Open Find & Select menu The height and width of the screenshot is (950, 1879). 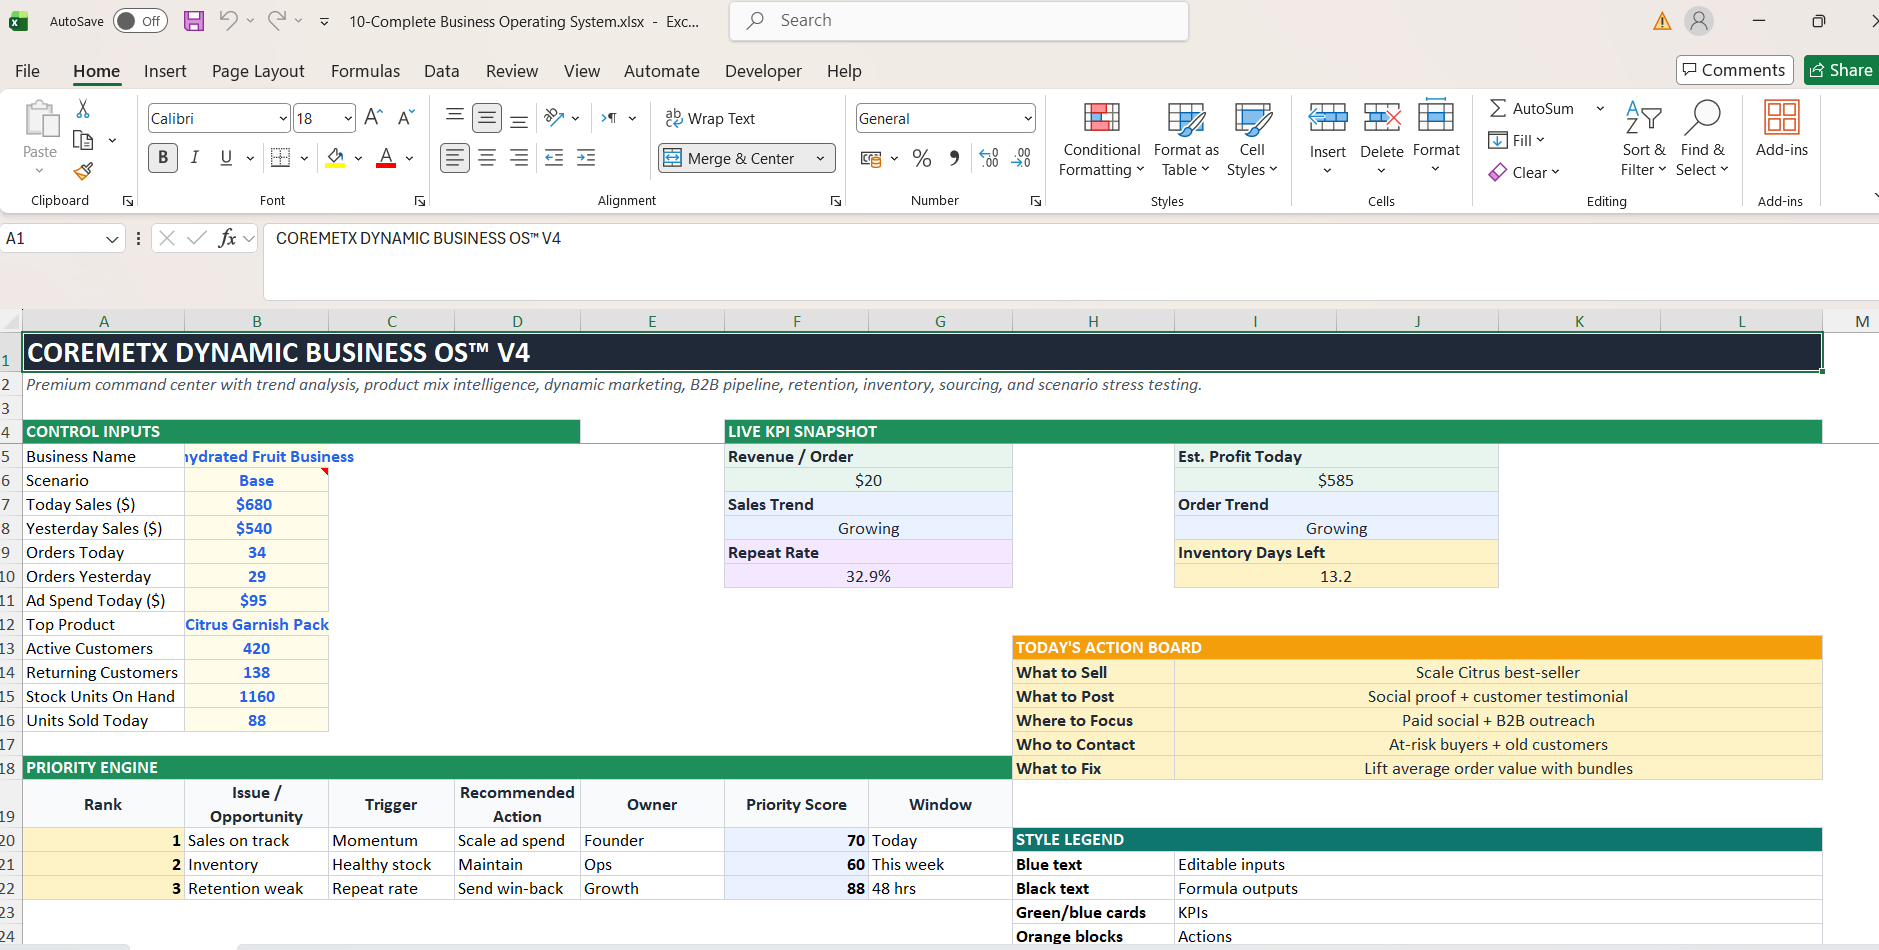[x=1703, y=140]
